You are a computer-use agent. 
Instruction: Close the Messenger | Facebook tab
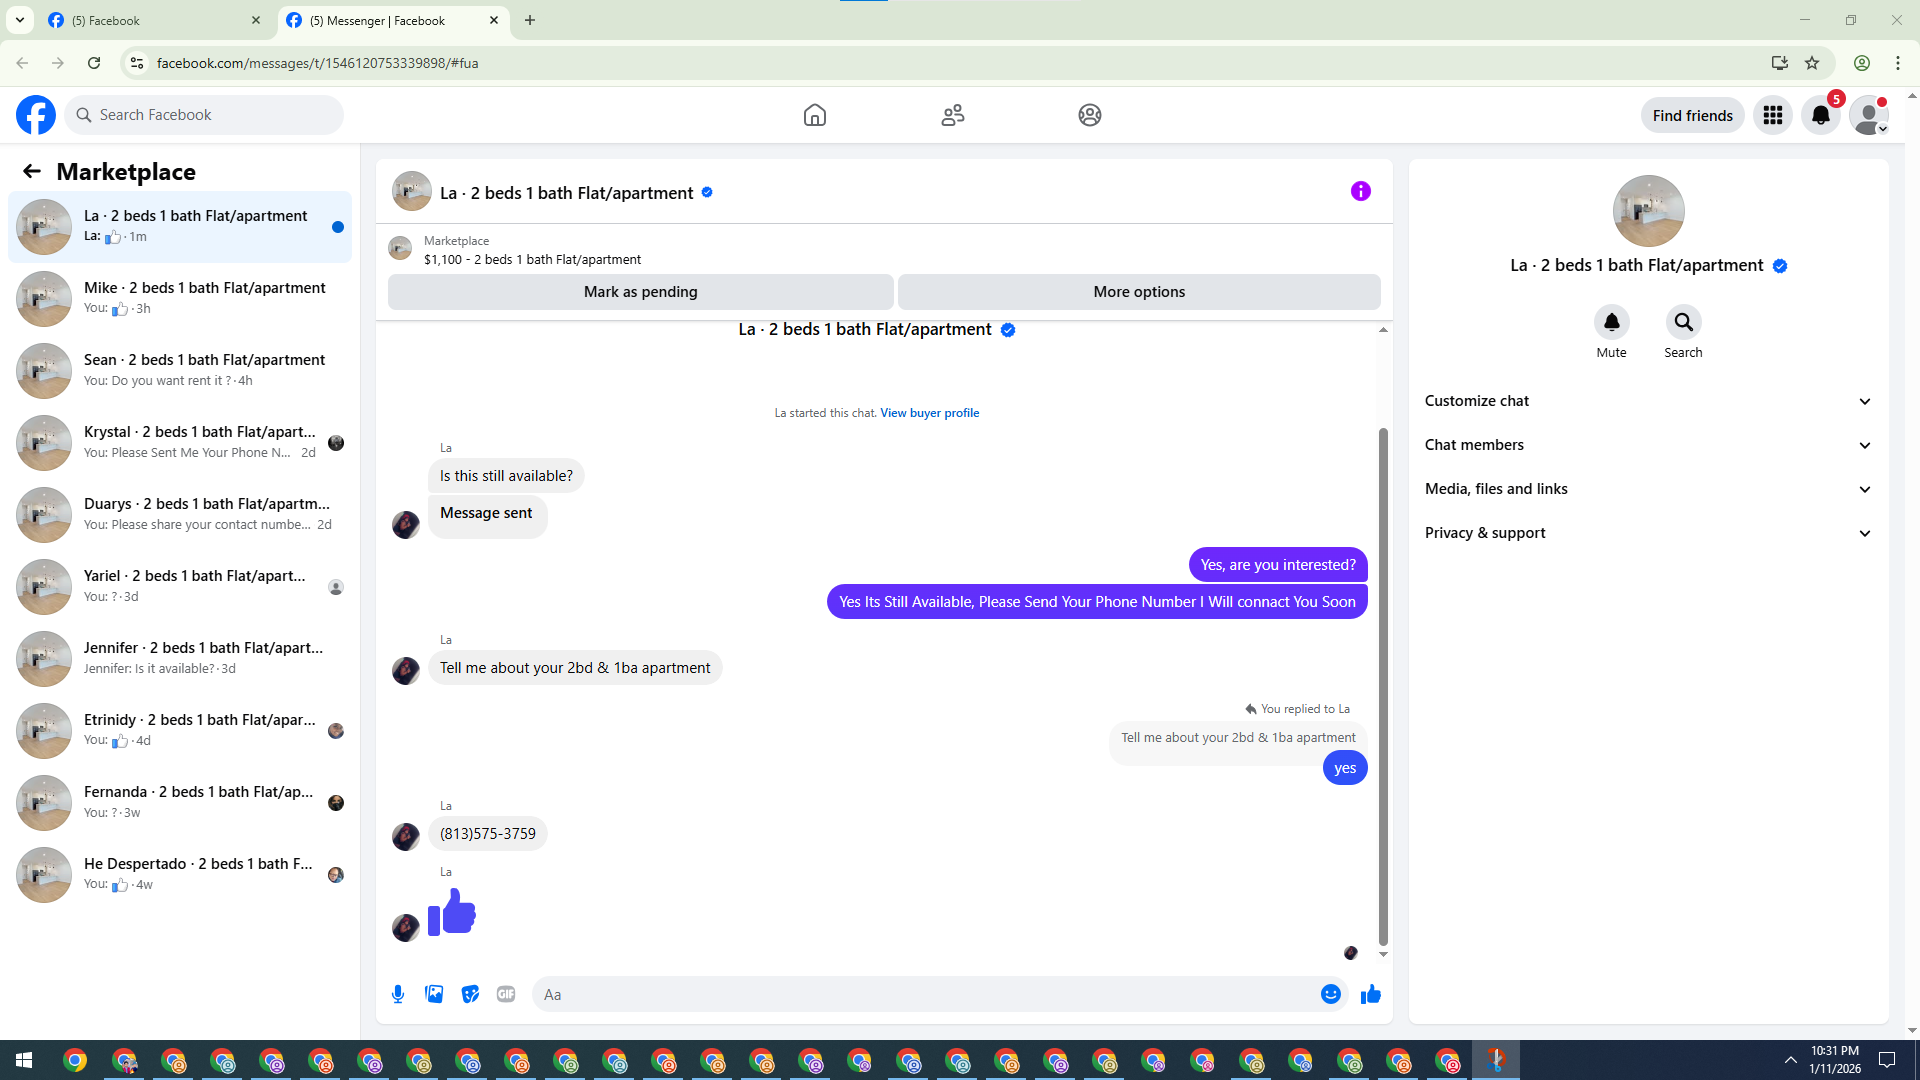[x=494, y=20]
